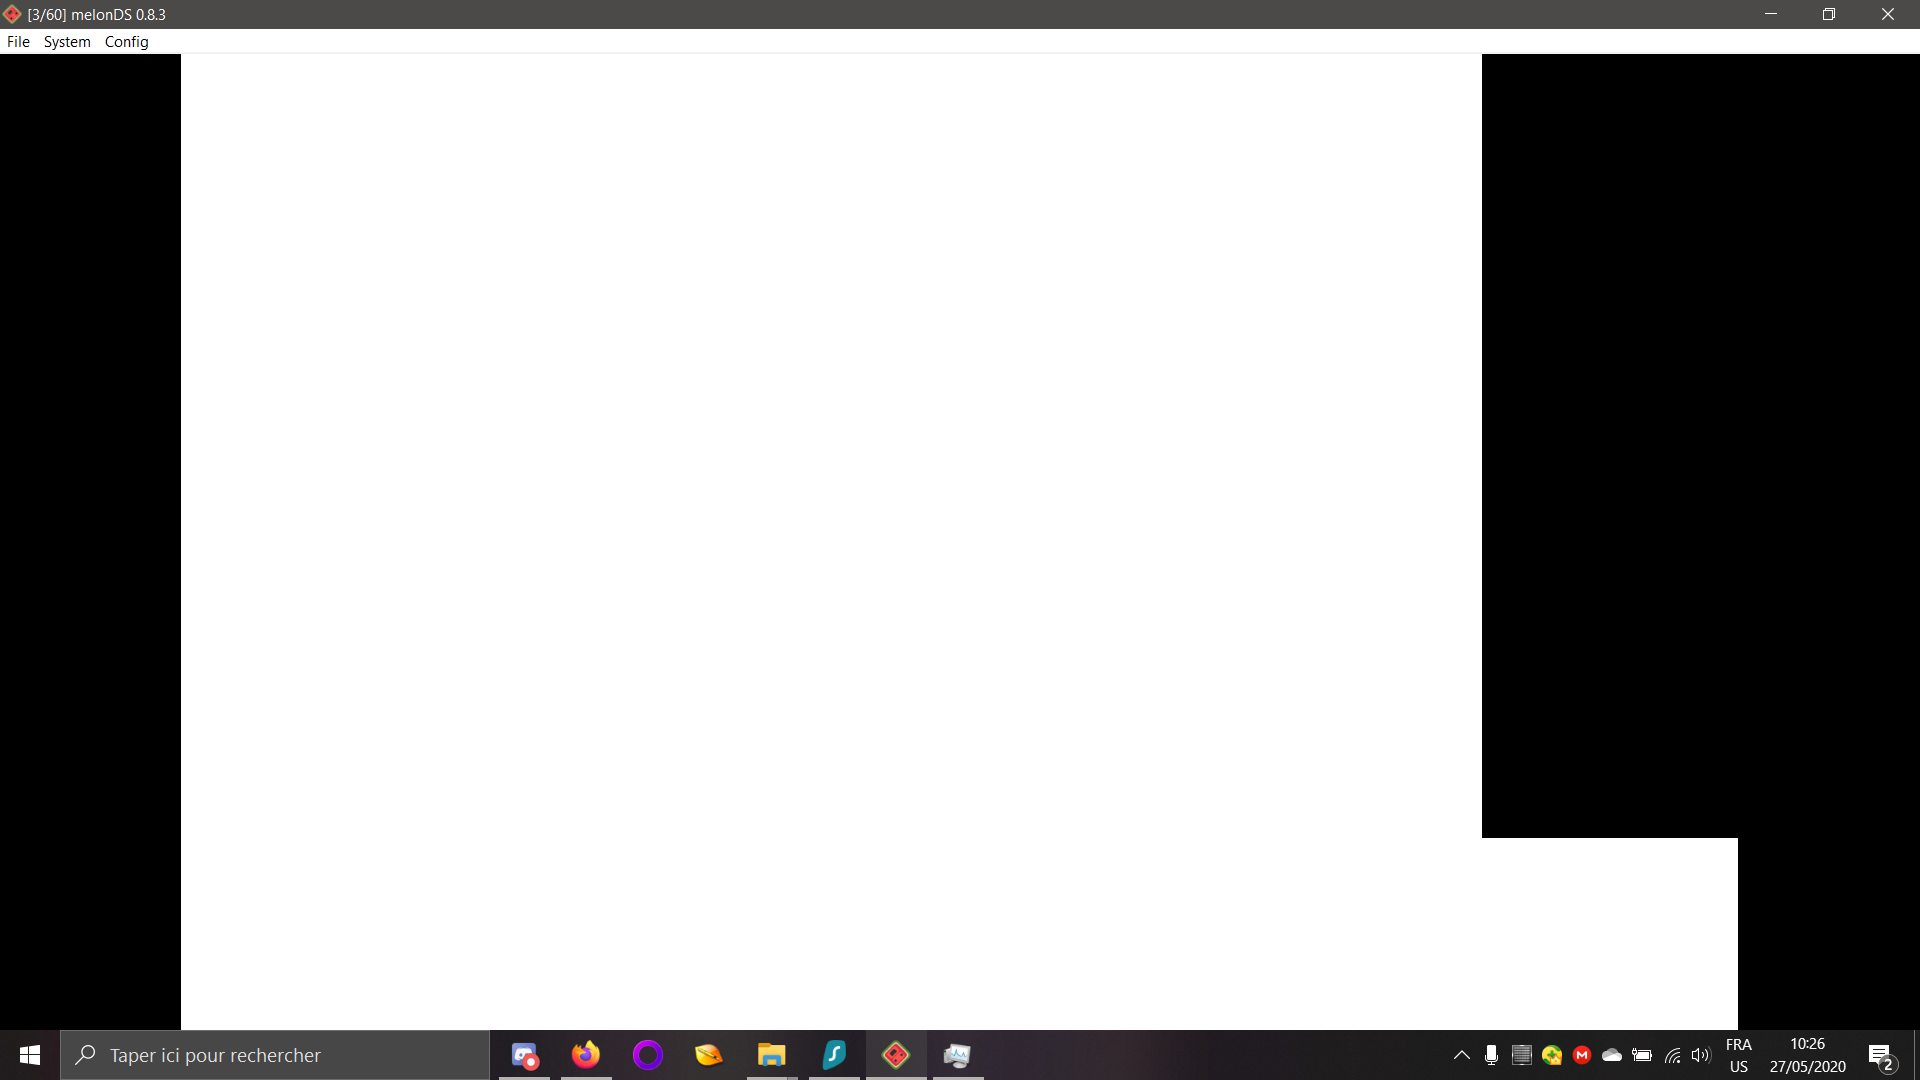Open the Windows Start menu
1920x1080 pixels.
click(29, 1054)
